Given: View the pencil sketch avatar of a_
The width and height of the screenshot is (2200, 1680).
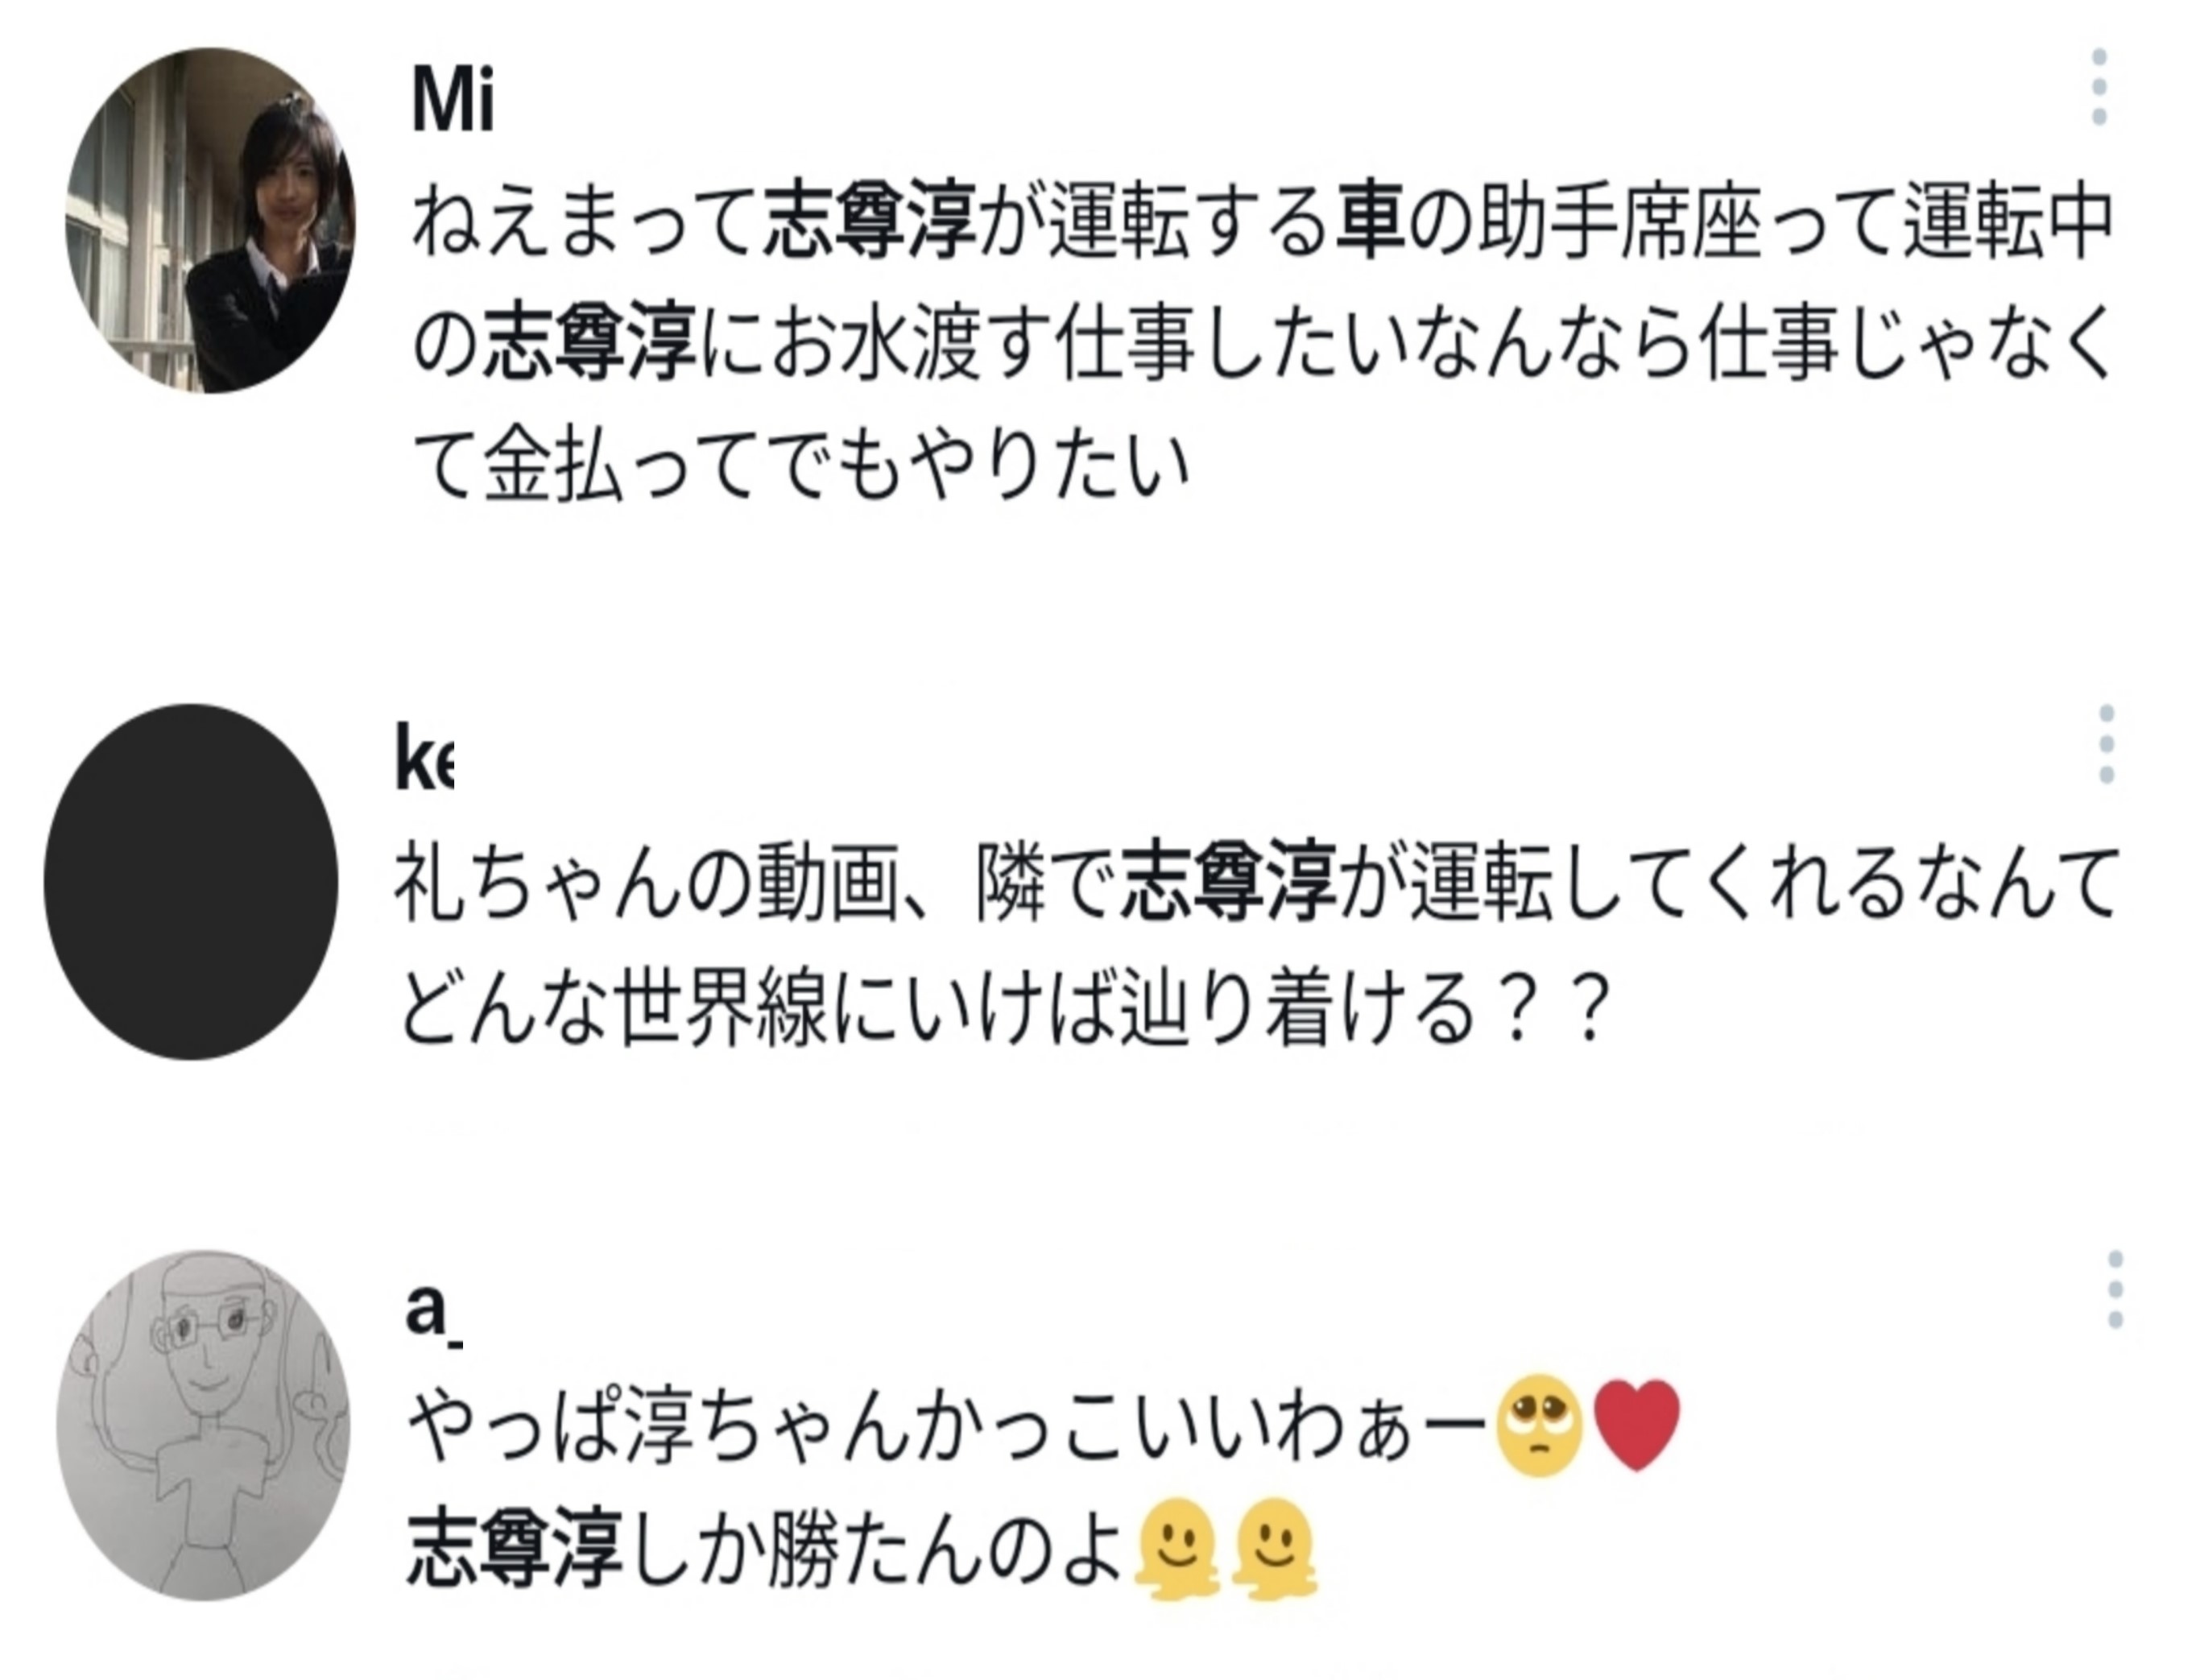Looking at the screenshot, I should click(x=204, y=1424).
